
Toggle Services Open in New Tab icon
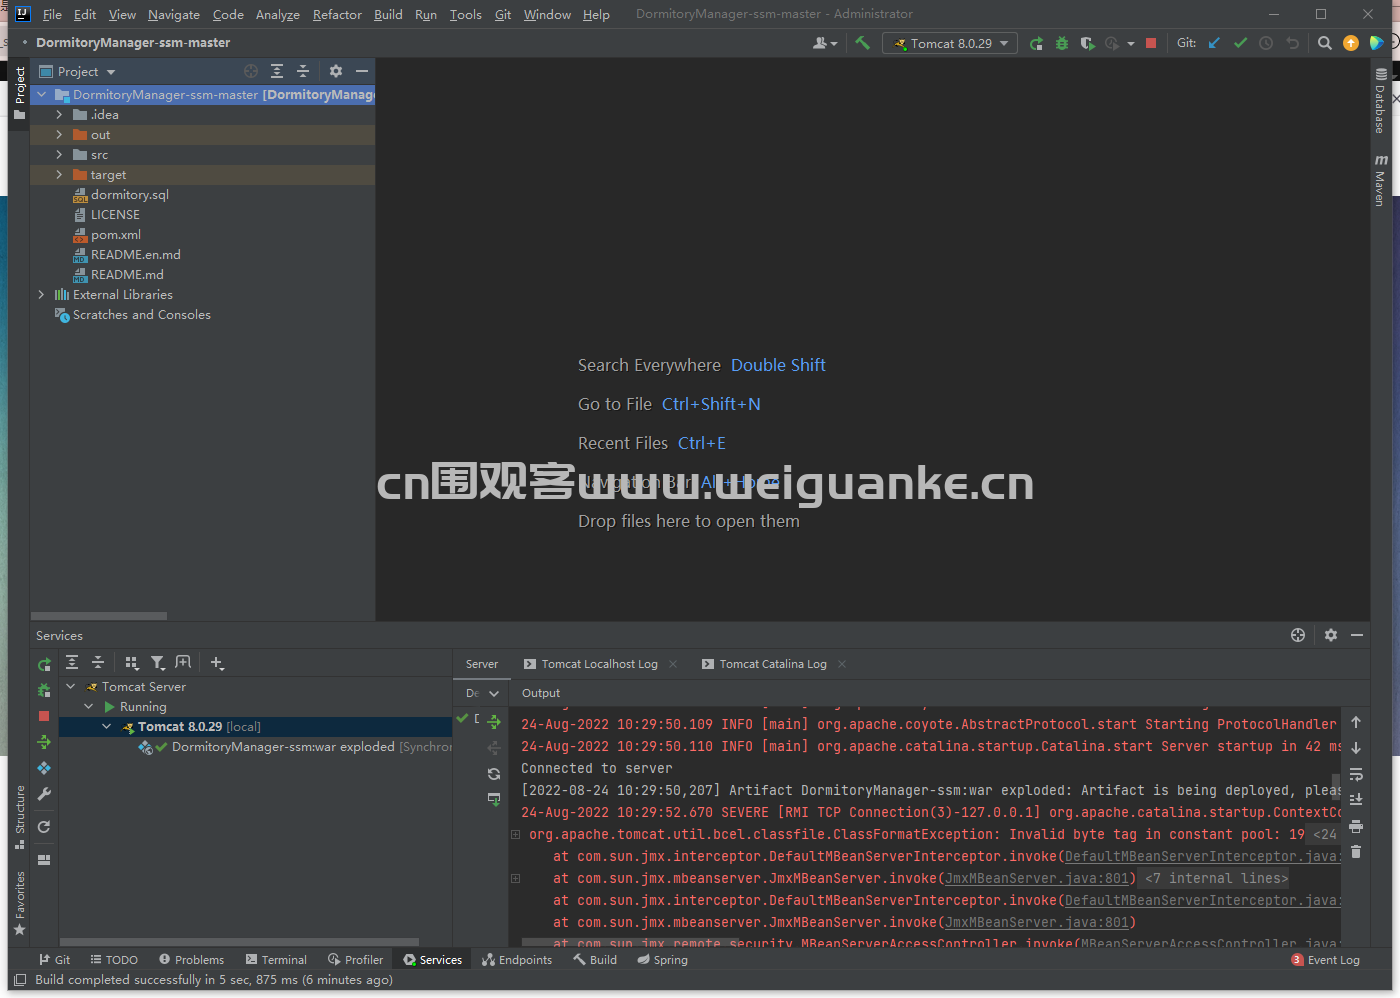[x=183, y=662]
